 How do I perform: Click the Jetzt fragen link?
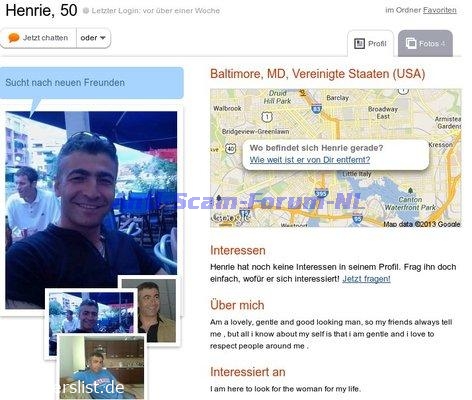[366, 279]
